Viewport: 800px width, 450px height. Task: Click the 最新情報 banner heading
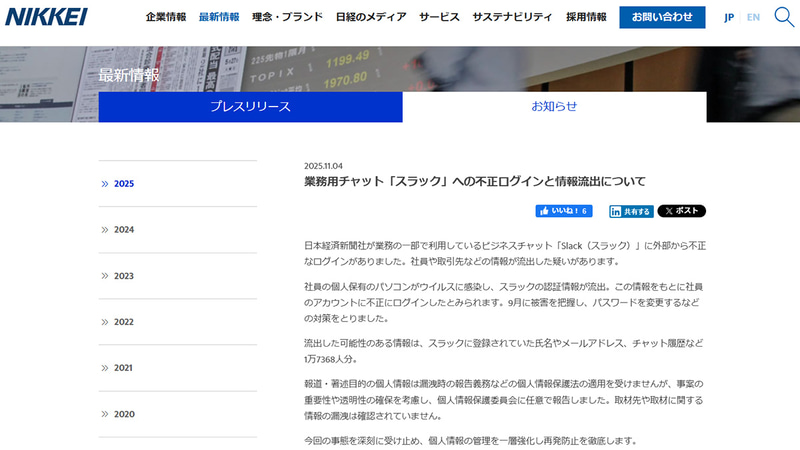tap(129, 76)
